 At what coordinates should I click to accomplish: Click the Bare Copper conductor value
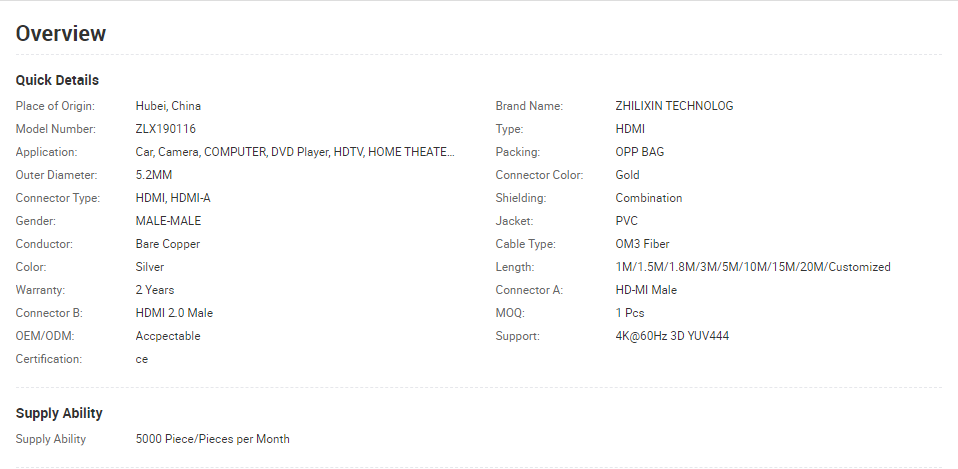click(x=167, y=244)
